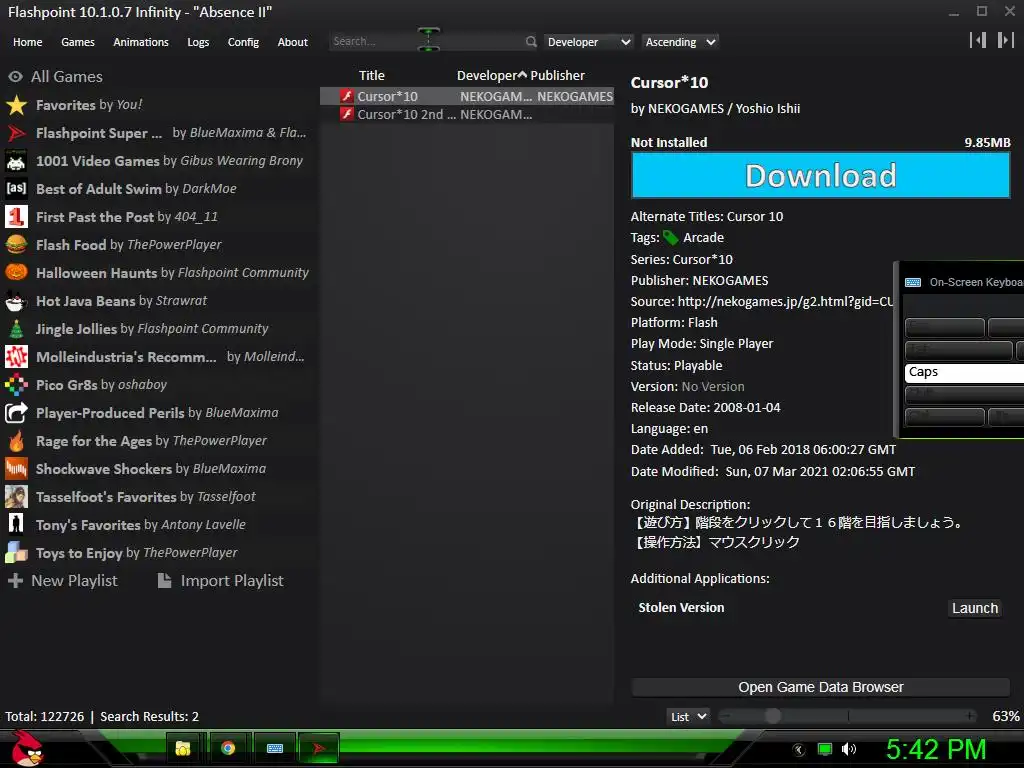Open the List layout dropdown
Image resolution: width=1024 pixels, height=768 pixels.
pos(688,716)
